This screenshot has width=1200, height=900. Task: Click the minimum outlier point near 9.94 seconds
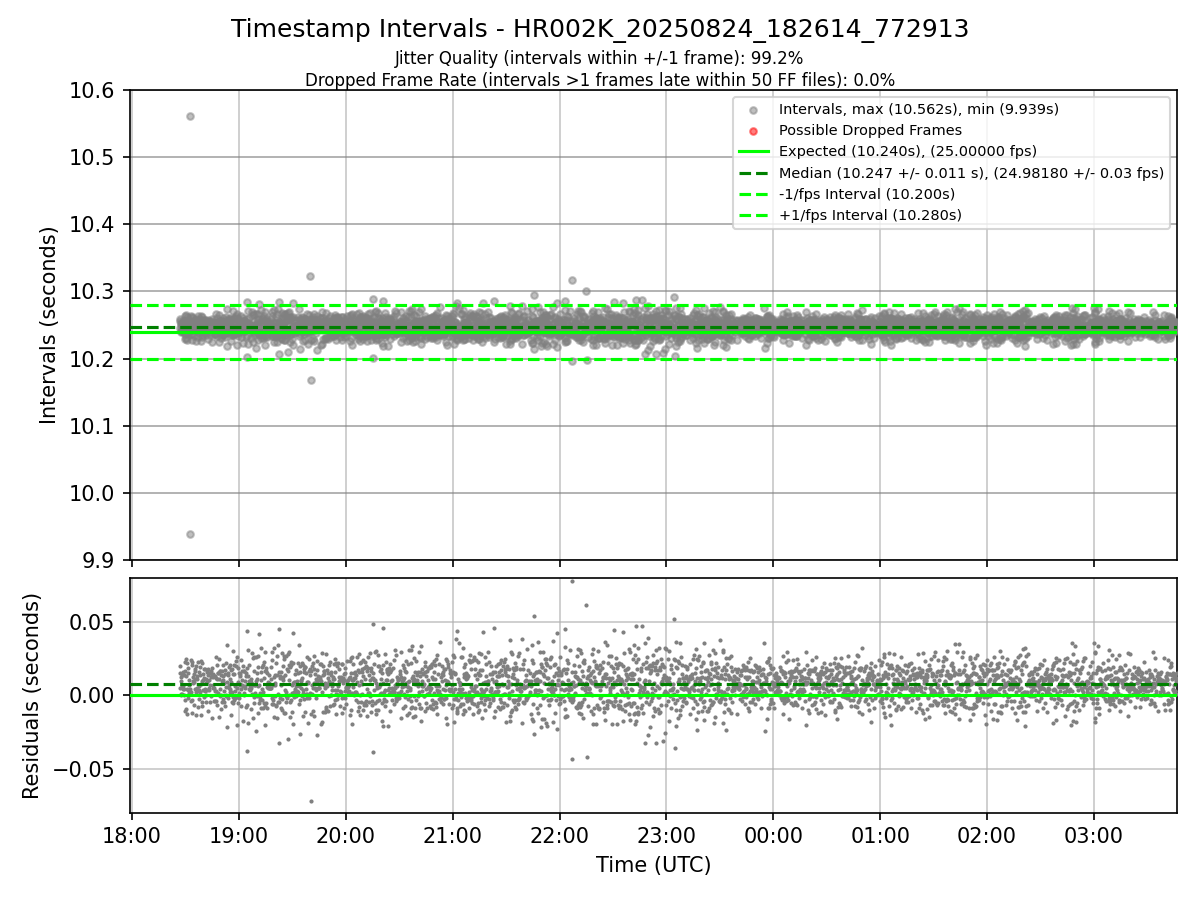pyautogui.click(x=190, y=534)
